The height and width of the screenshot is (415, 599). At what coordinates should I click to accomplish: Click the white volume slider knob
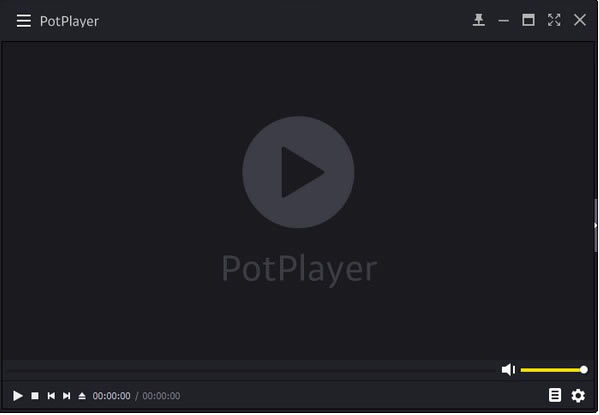pyautogui.click(x=584, y=370)
